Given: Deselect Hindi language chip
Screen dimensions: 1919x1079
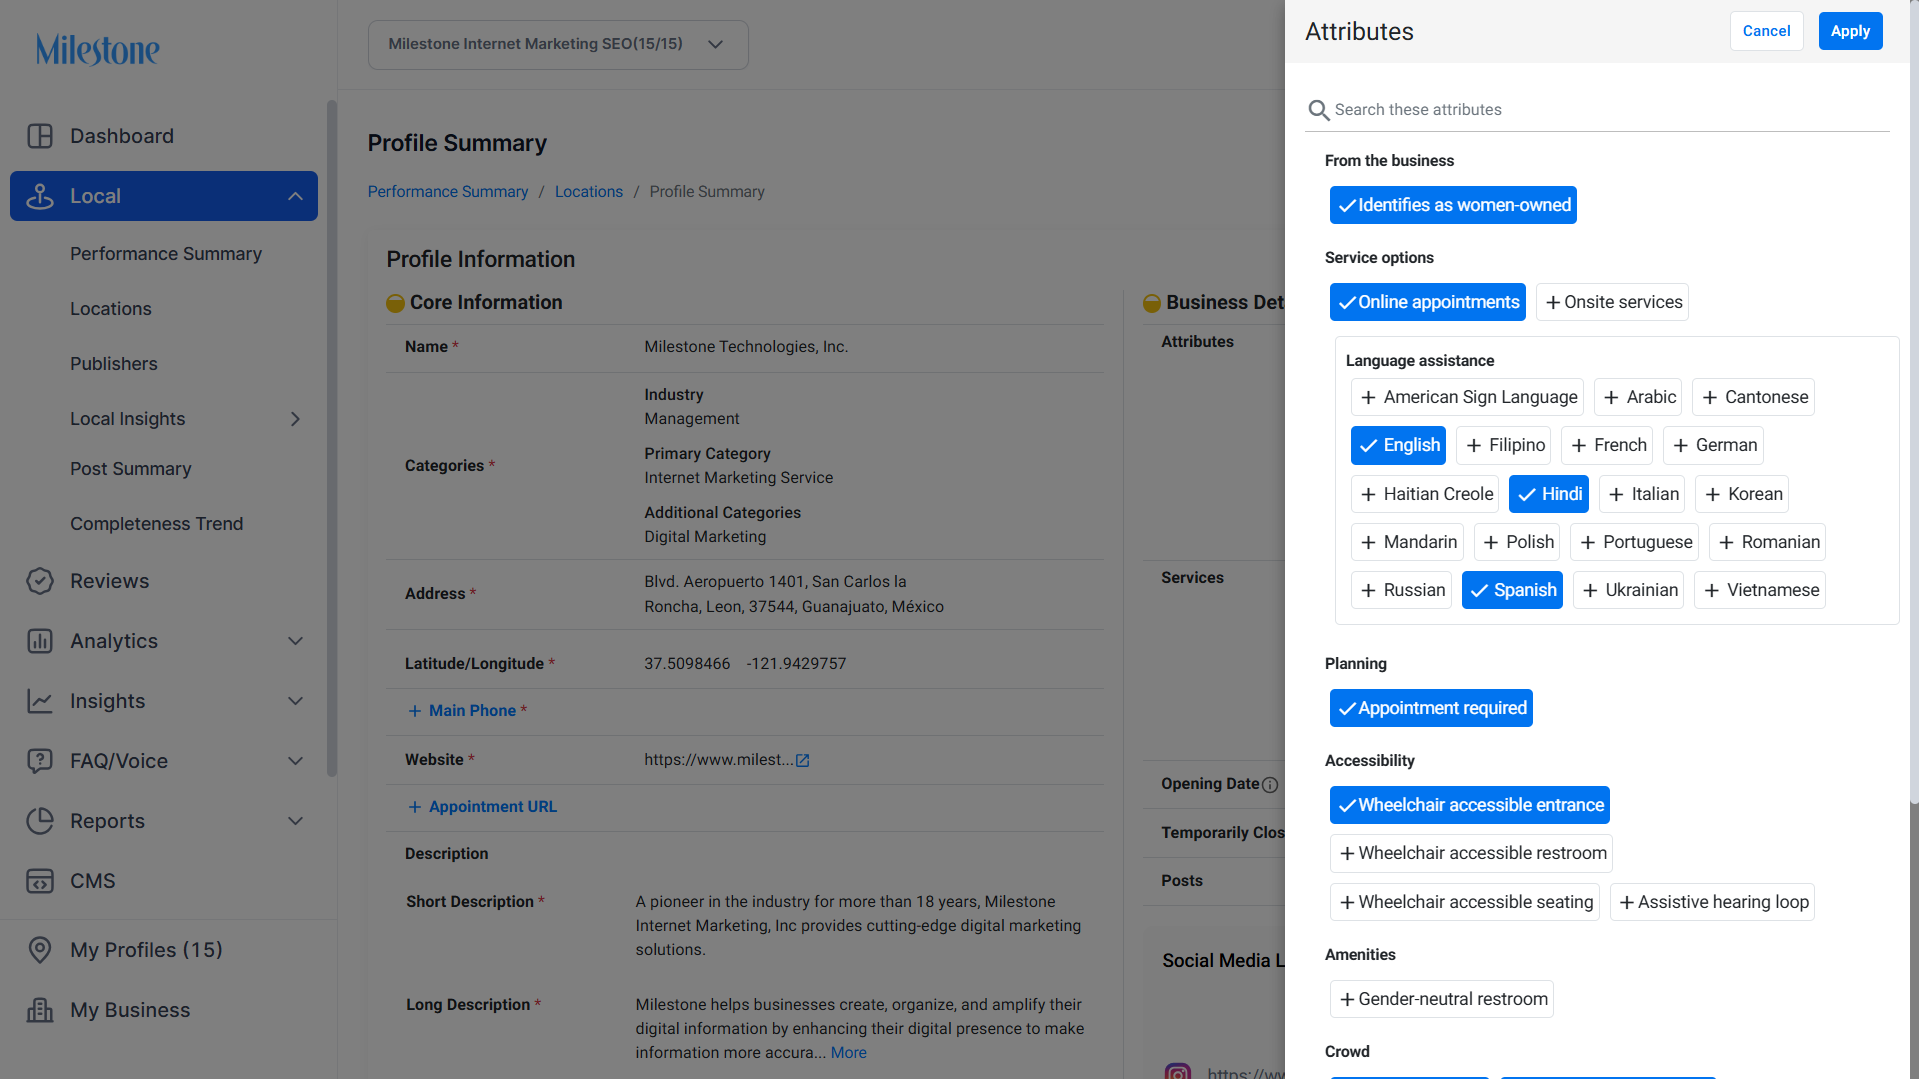Looking at the screenshot, I should [x=1549, y=494].
